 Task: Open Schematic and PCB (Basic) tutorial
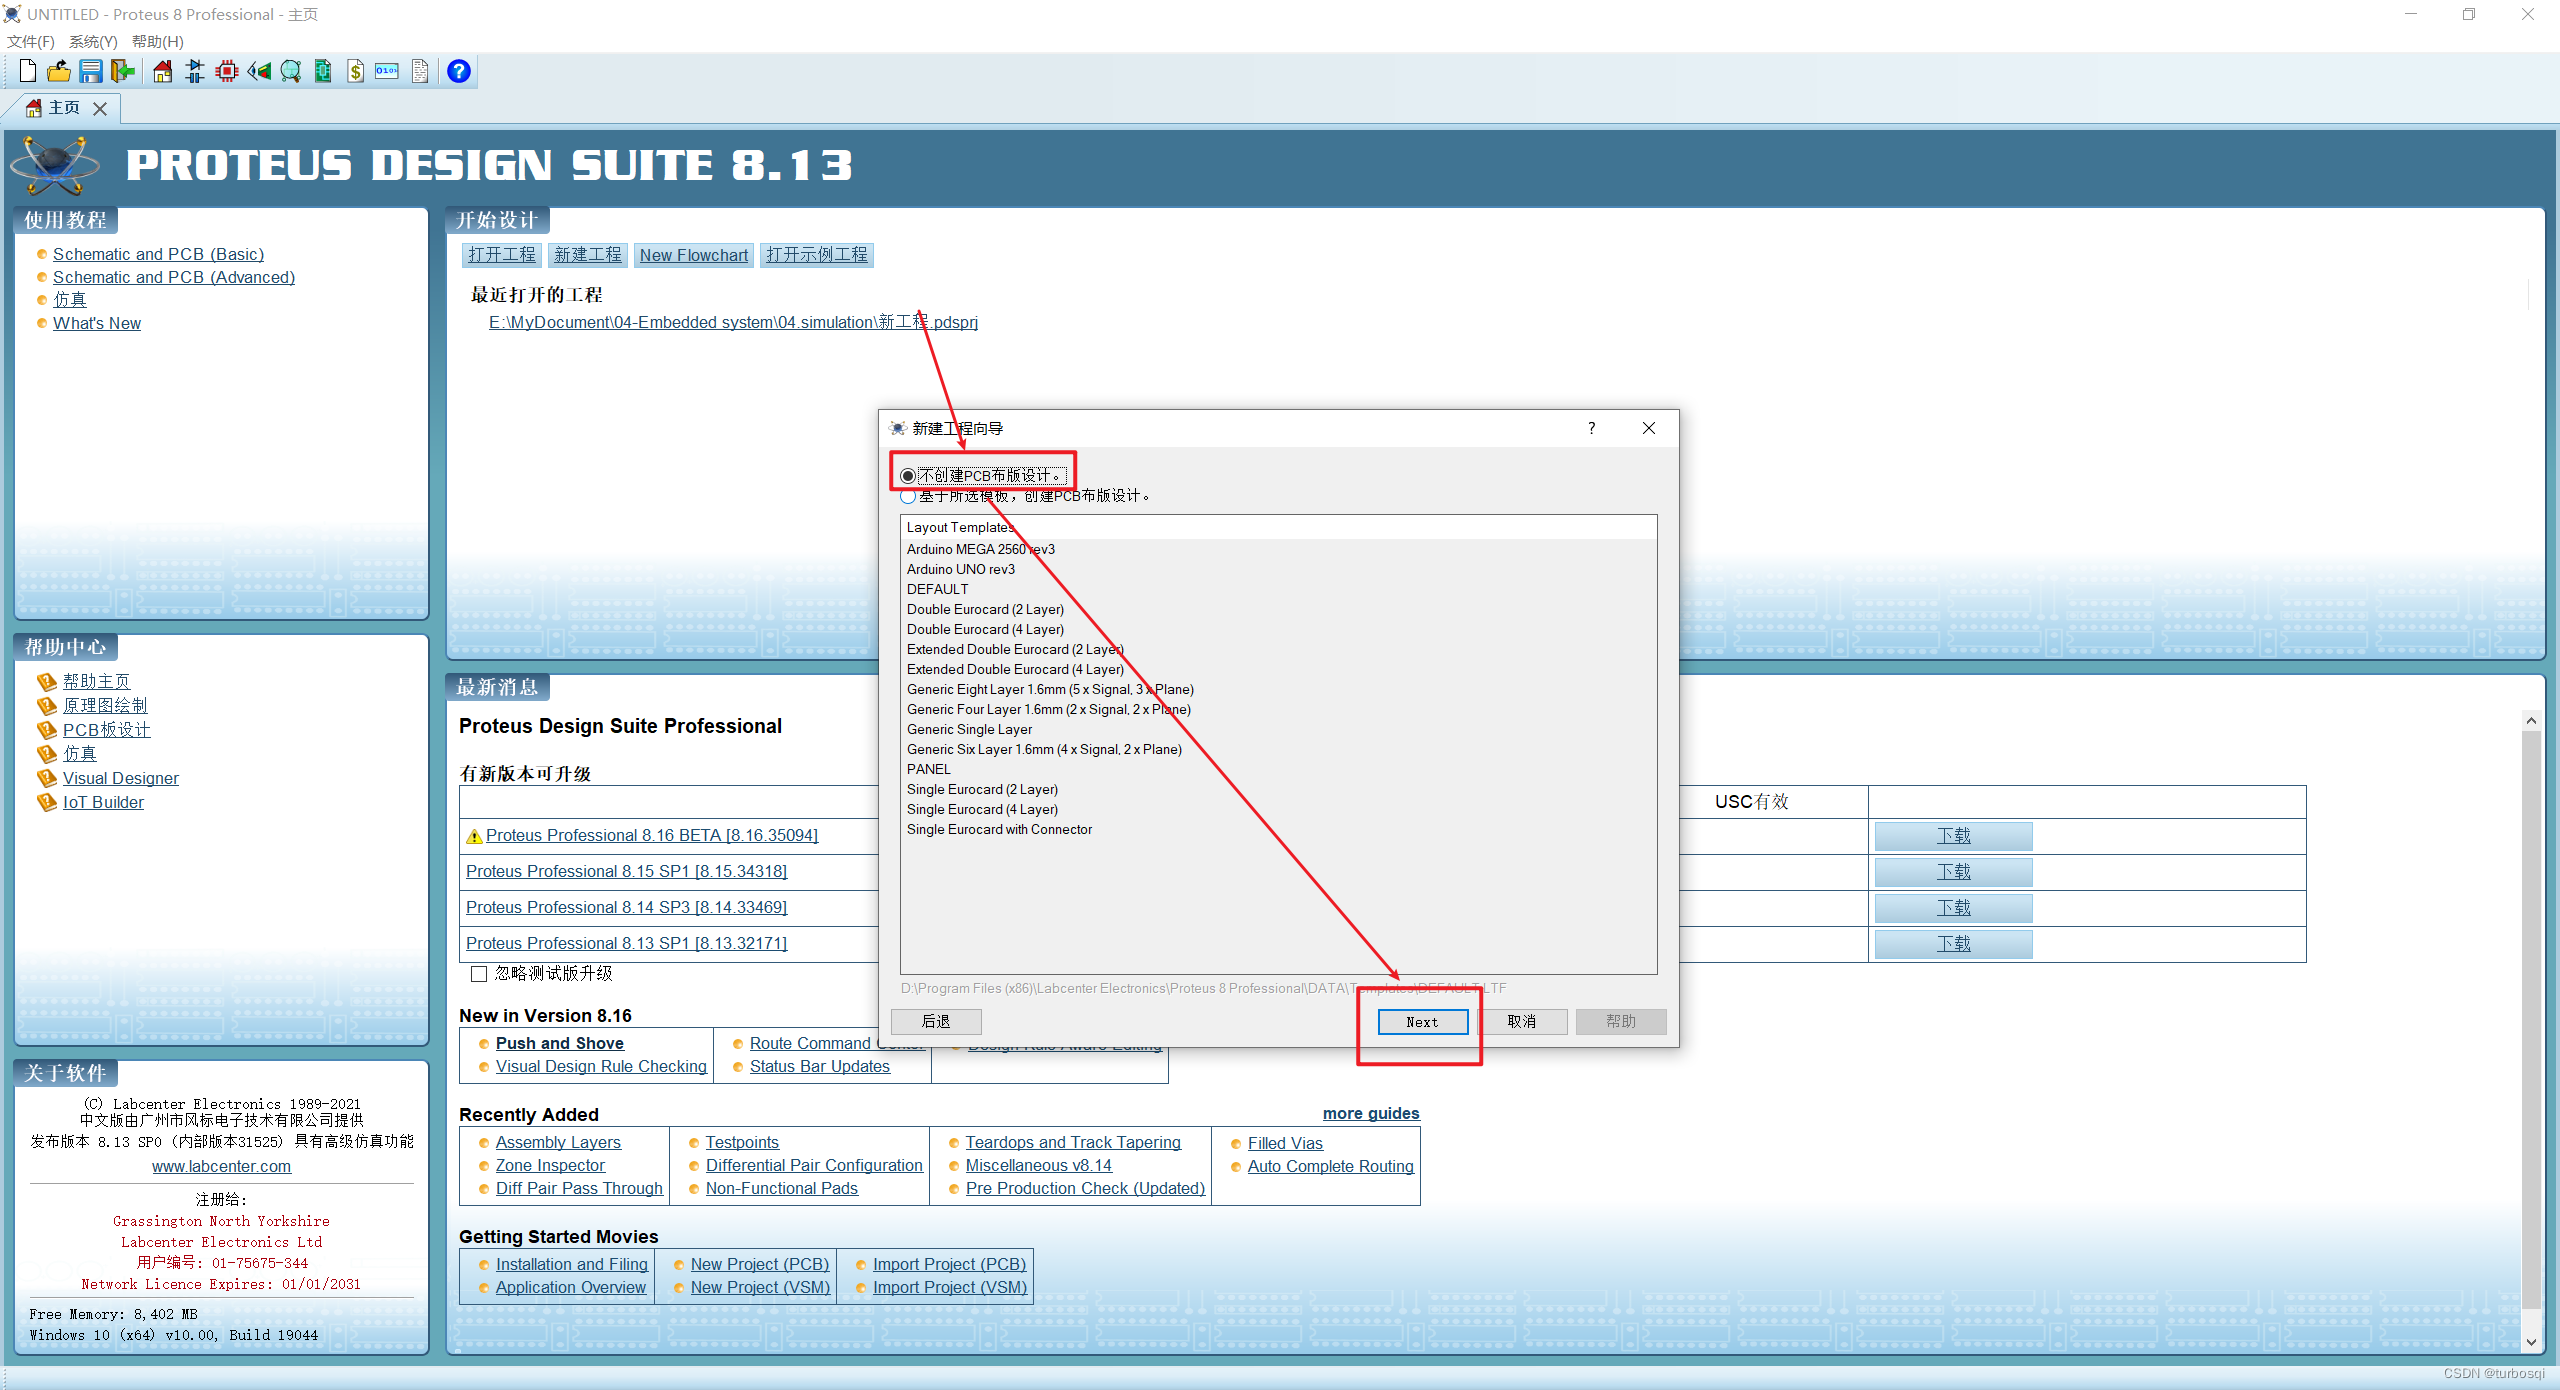pyautogui.click(x=159, y=254)
